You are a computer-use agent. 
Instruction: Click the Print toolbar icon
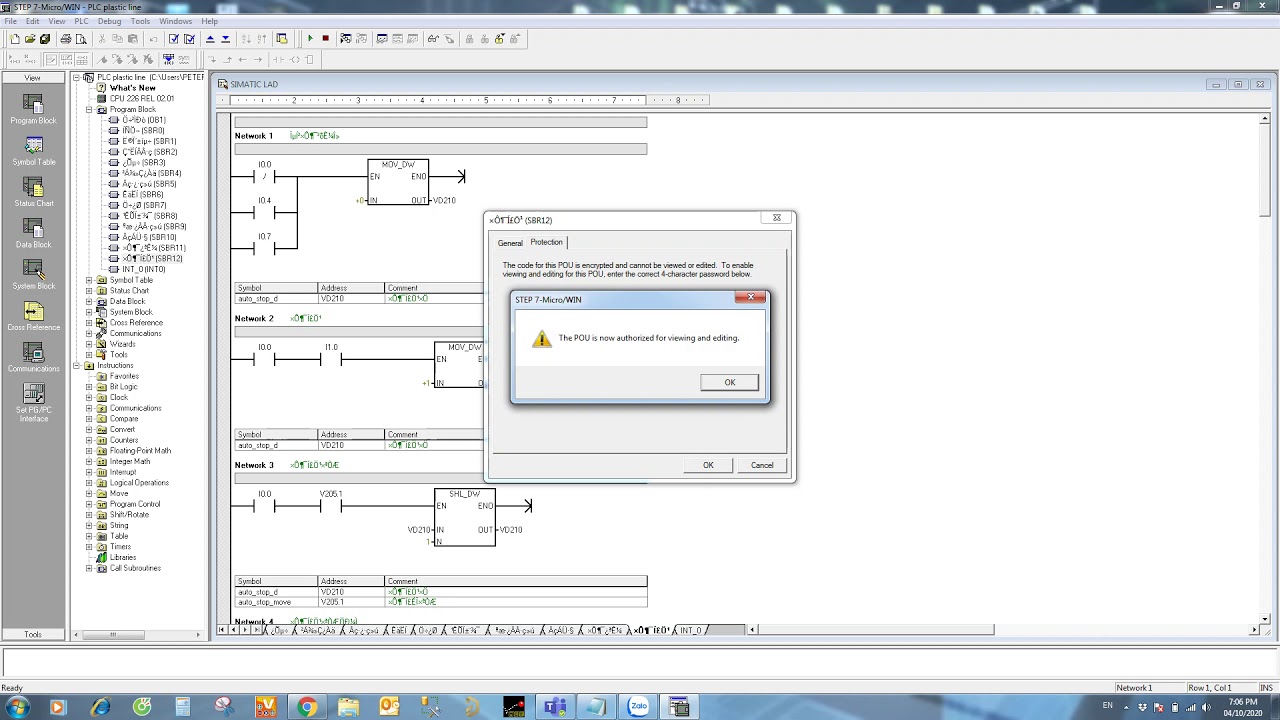tap(66, 39)
